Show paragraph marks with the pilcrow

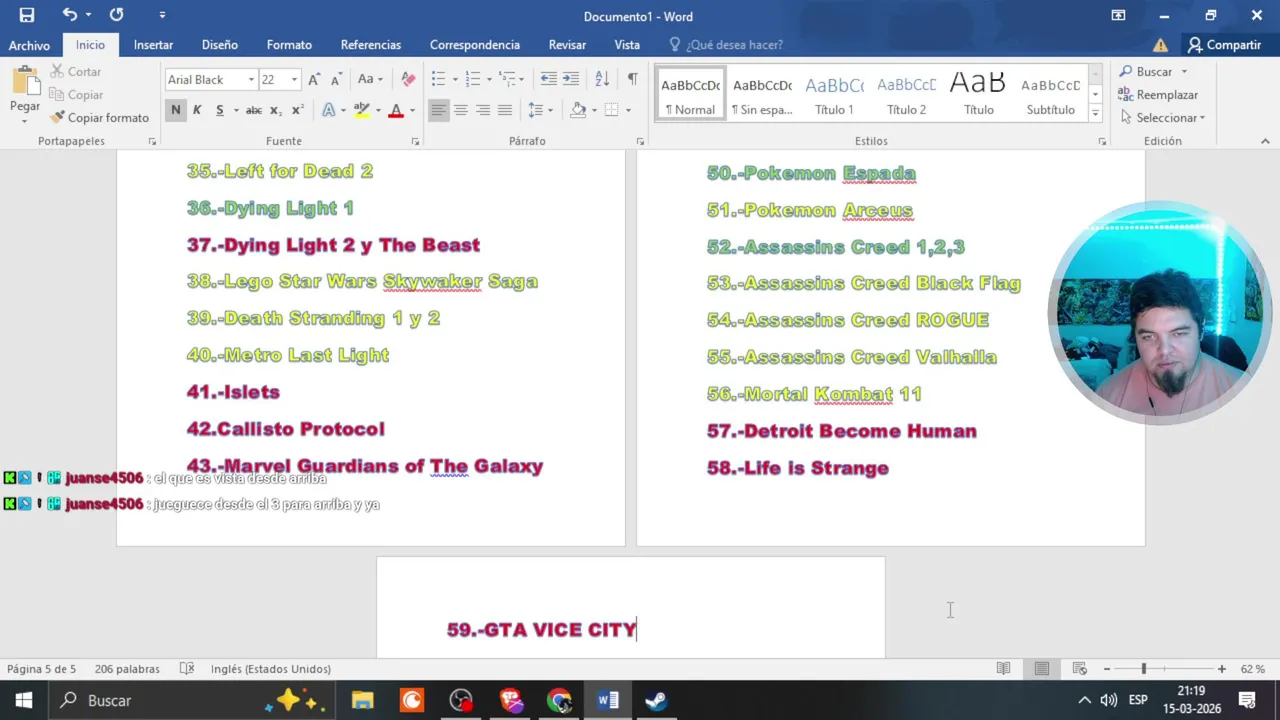pos(632,79)
